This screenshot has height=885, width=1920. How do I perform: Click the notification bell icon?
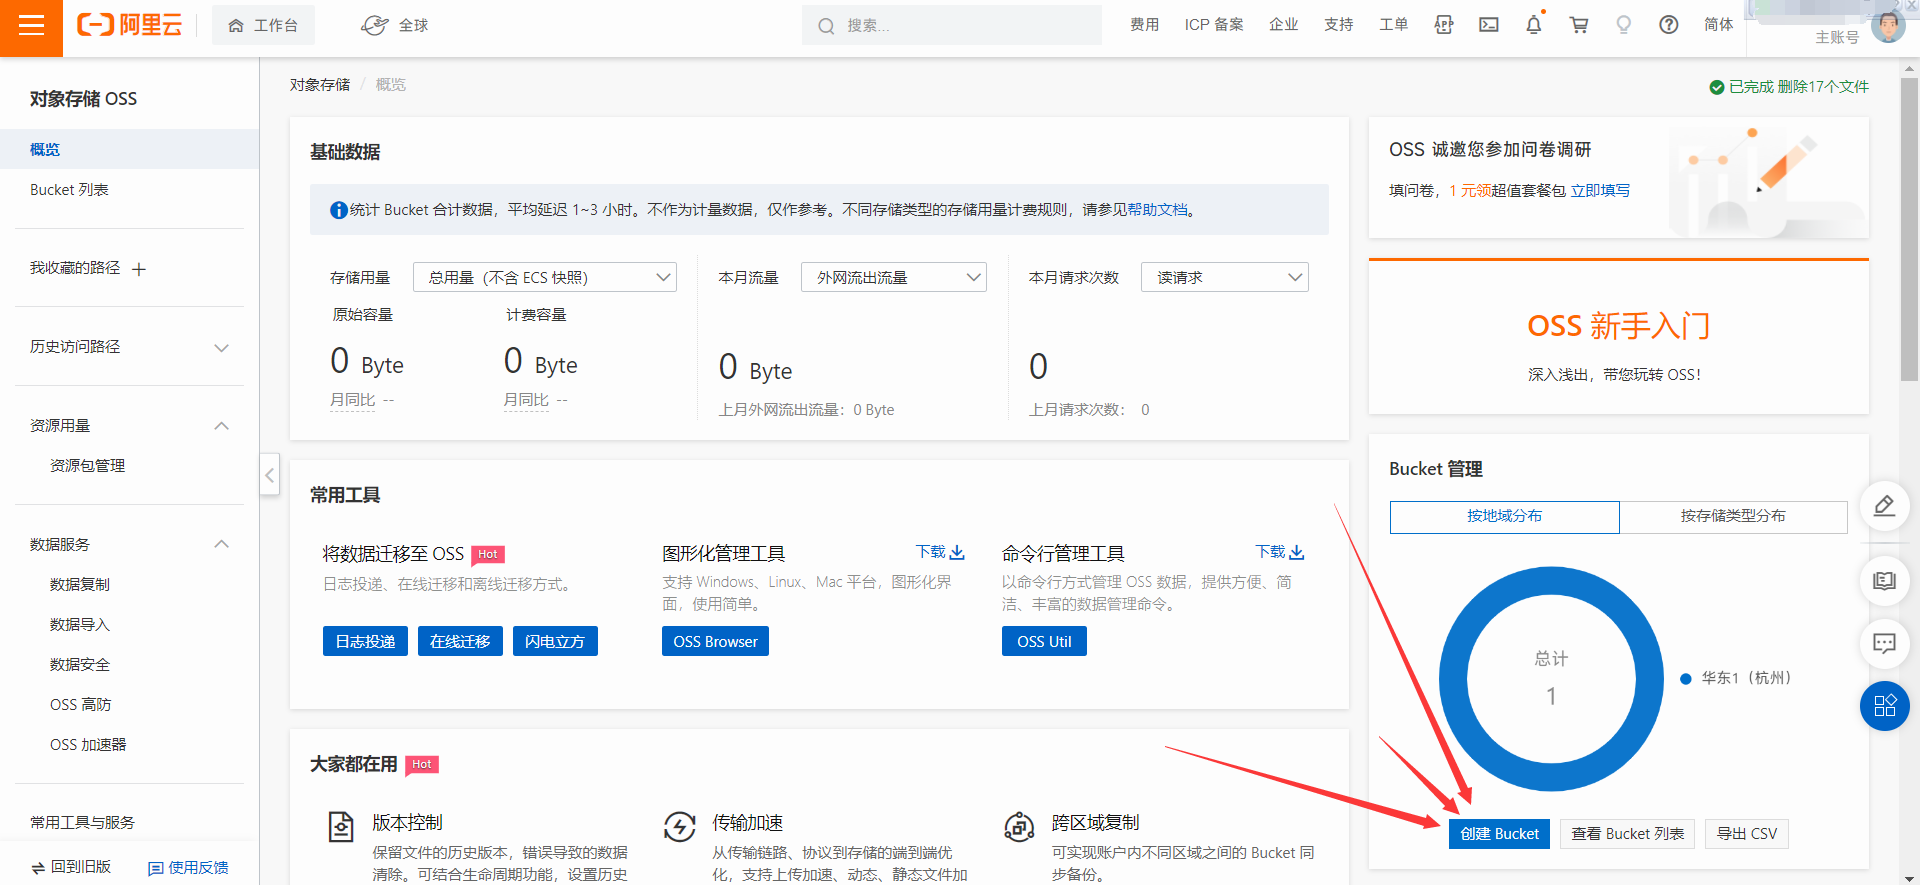click(x=1533, y=25)
